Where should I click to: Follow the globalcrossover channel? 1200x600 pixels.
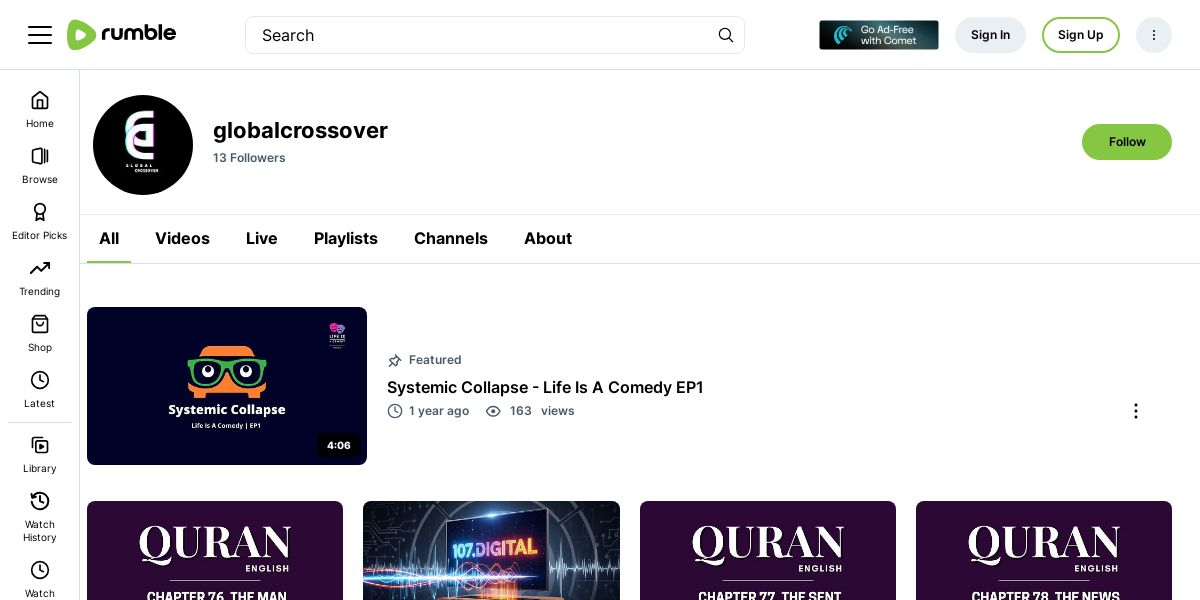coord(1127,142)
